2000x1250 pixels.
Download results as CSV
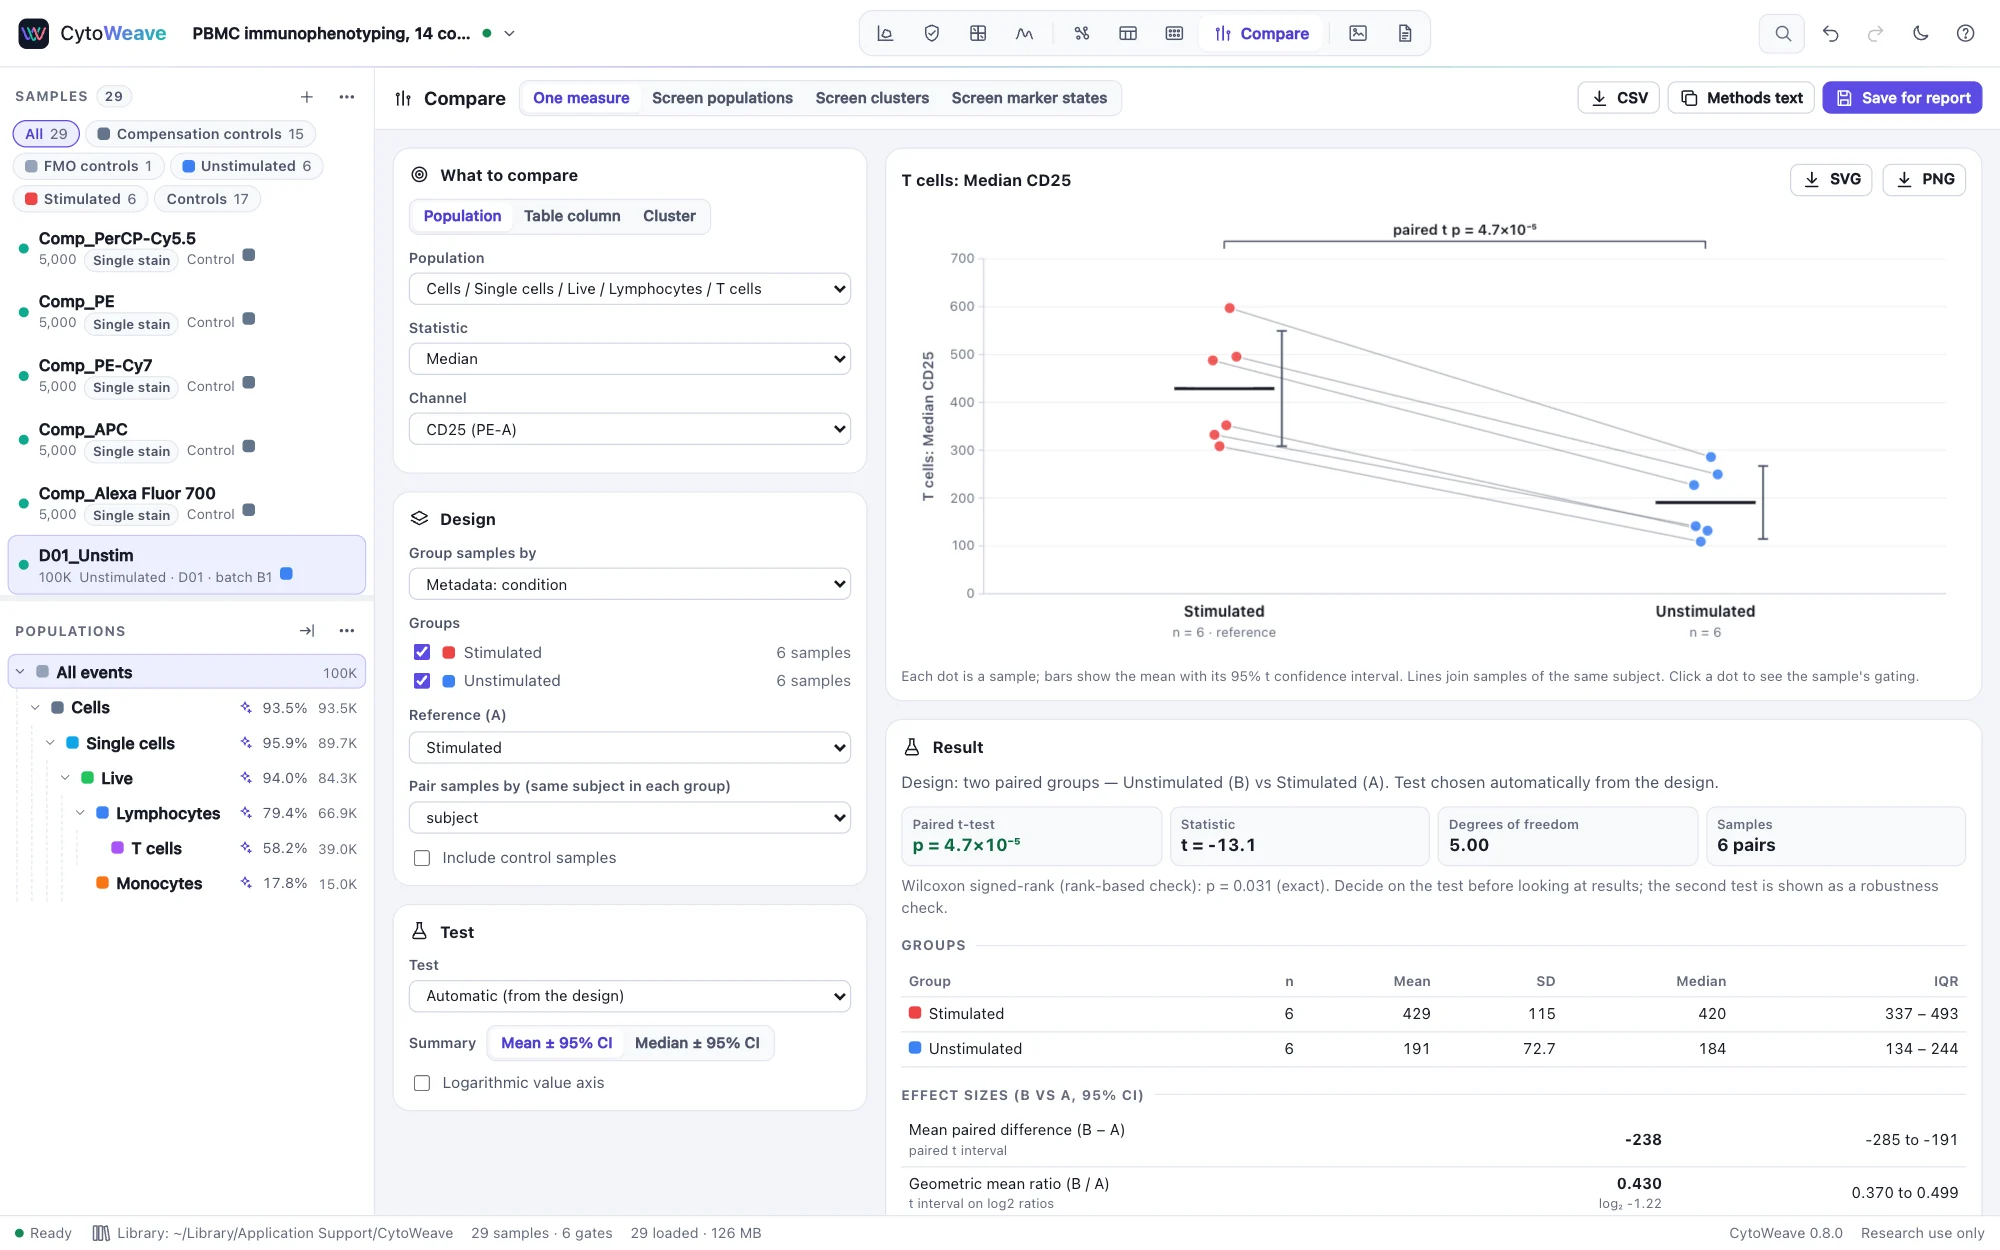1618,98
